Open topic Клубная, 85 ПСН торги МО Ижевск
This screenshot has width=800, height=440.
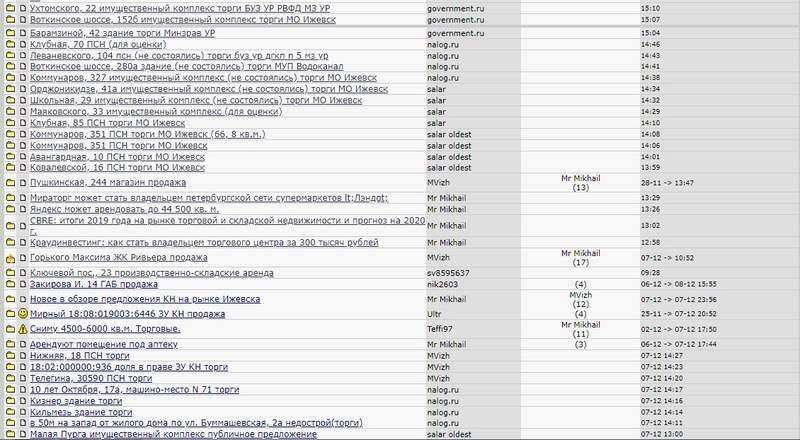pos(107,123)
